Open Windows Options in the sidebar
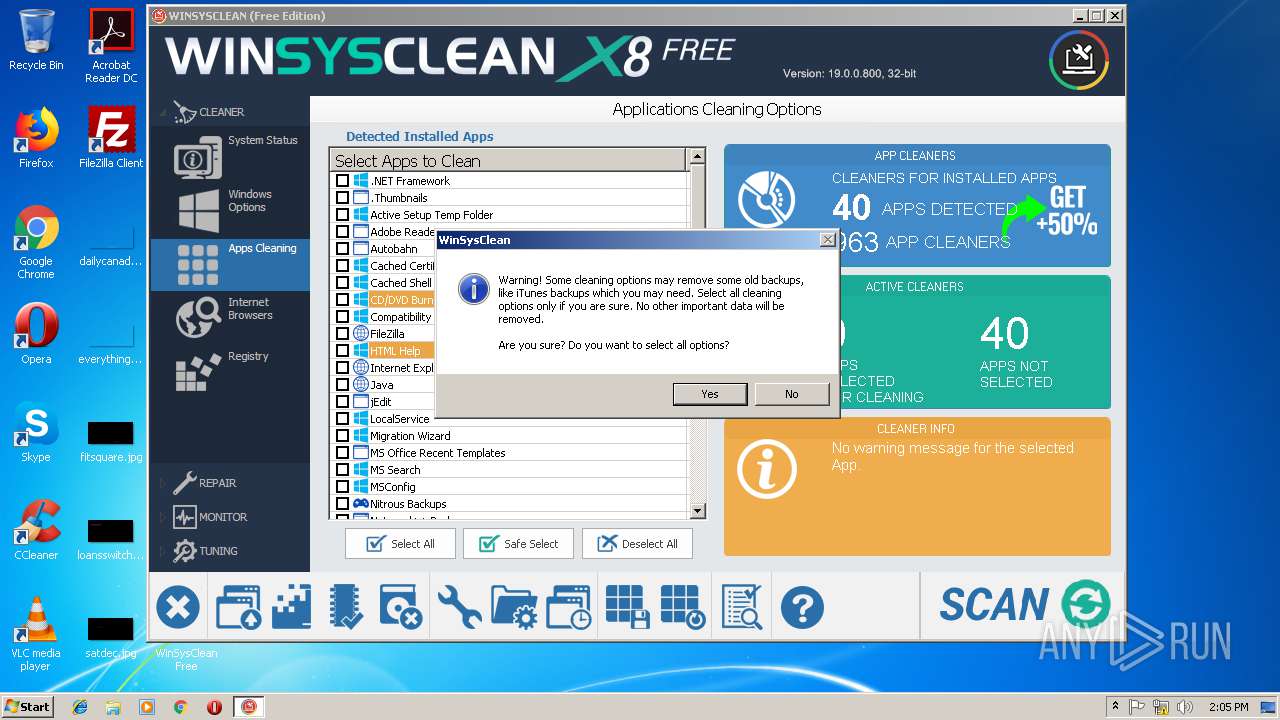Screen dimensions: 1280x720 point(230,209)
